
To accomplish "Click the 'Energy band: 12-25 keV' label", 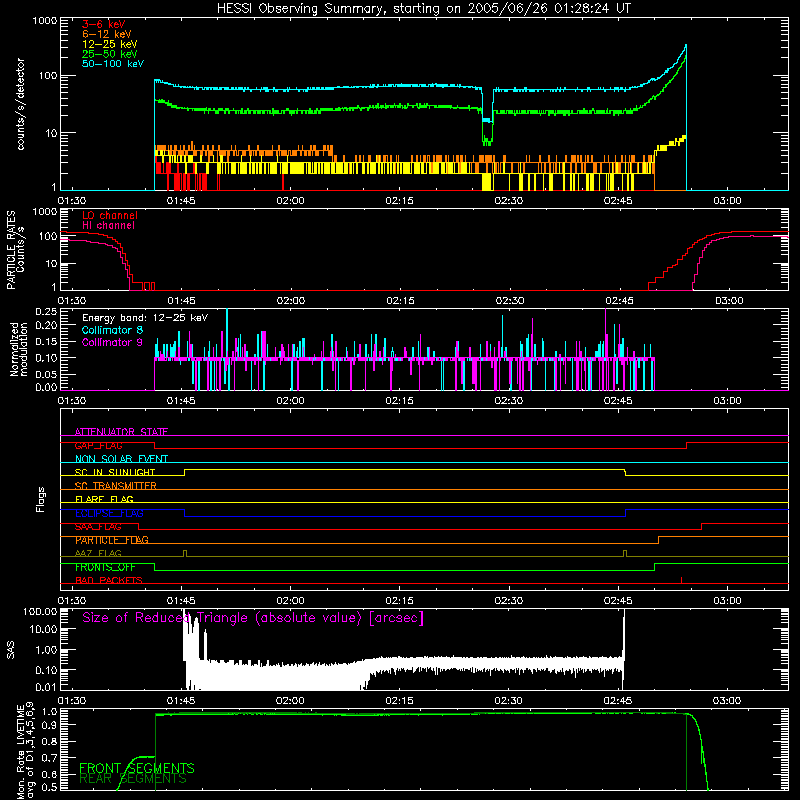I will coord(145,318).
